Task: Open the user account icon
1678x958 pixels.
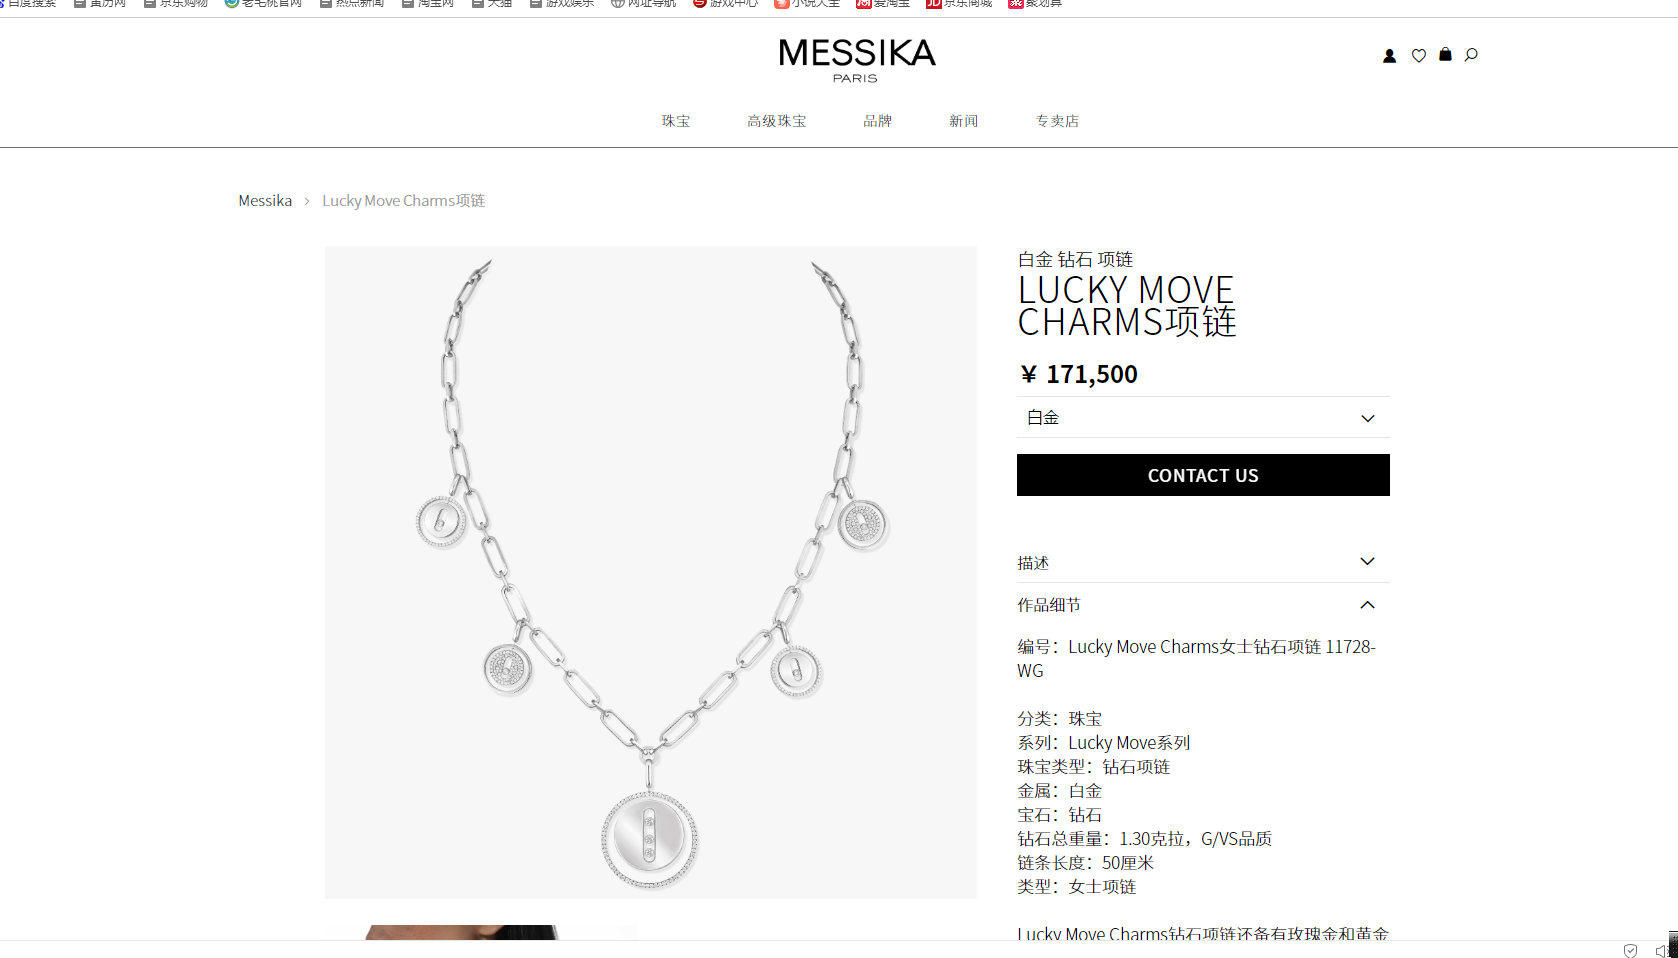Action: point(1389,56)
